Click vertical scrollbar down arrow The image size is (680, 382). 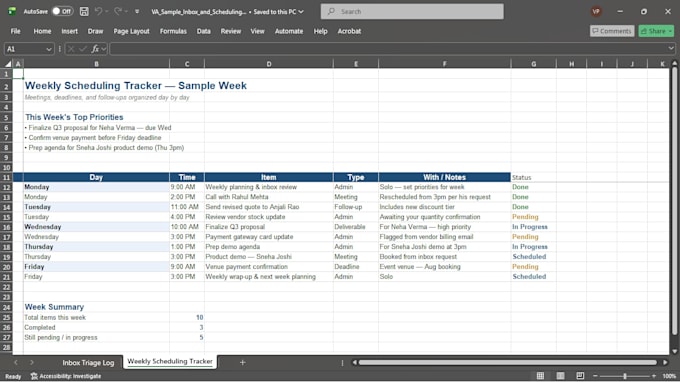click(674, 351)
